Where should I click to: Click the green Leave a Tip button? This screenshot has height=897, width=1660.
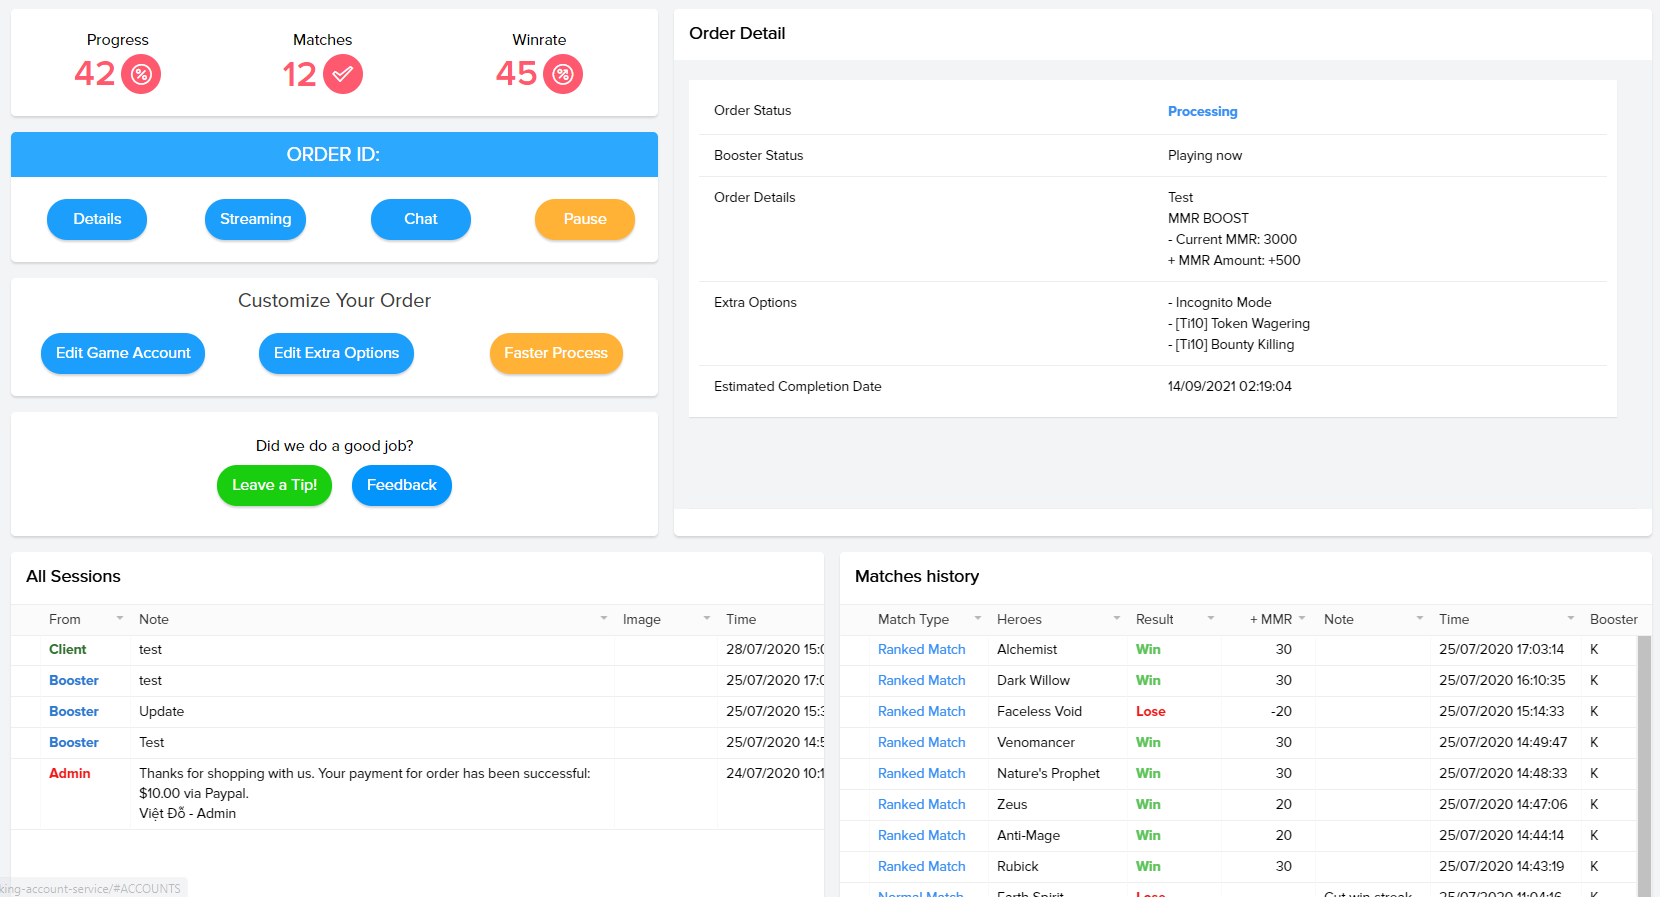point(274,485)
